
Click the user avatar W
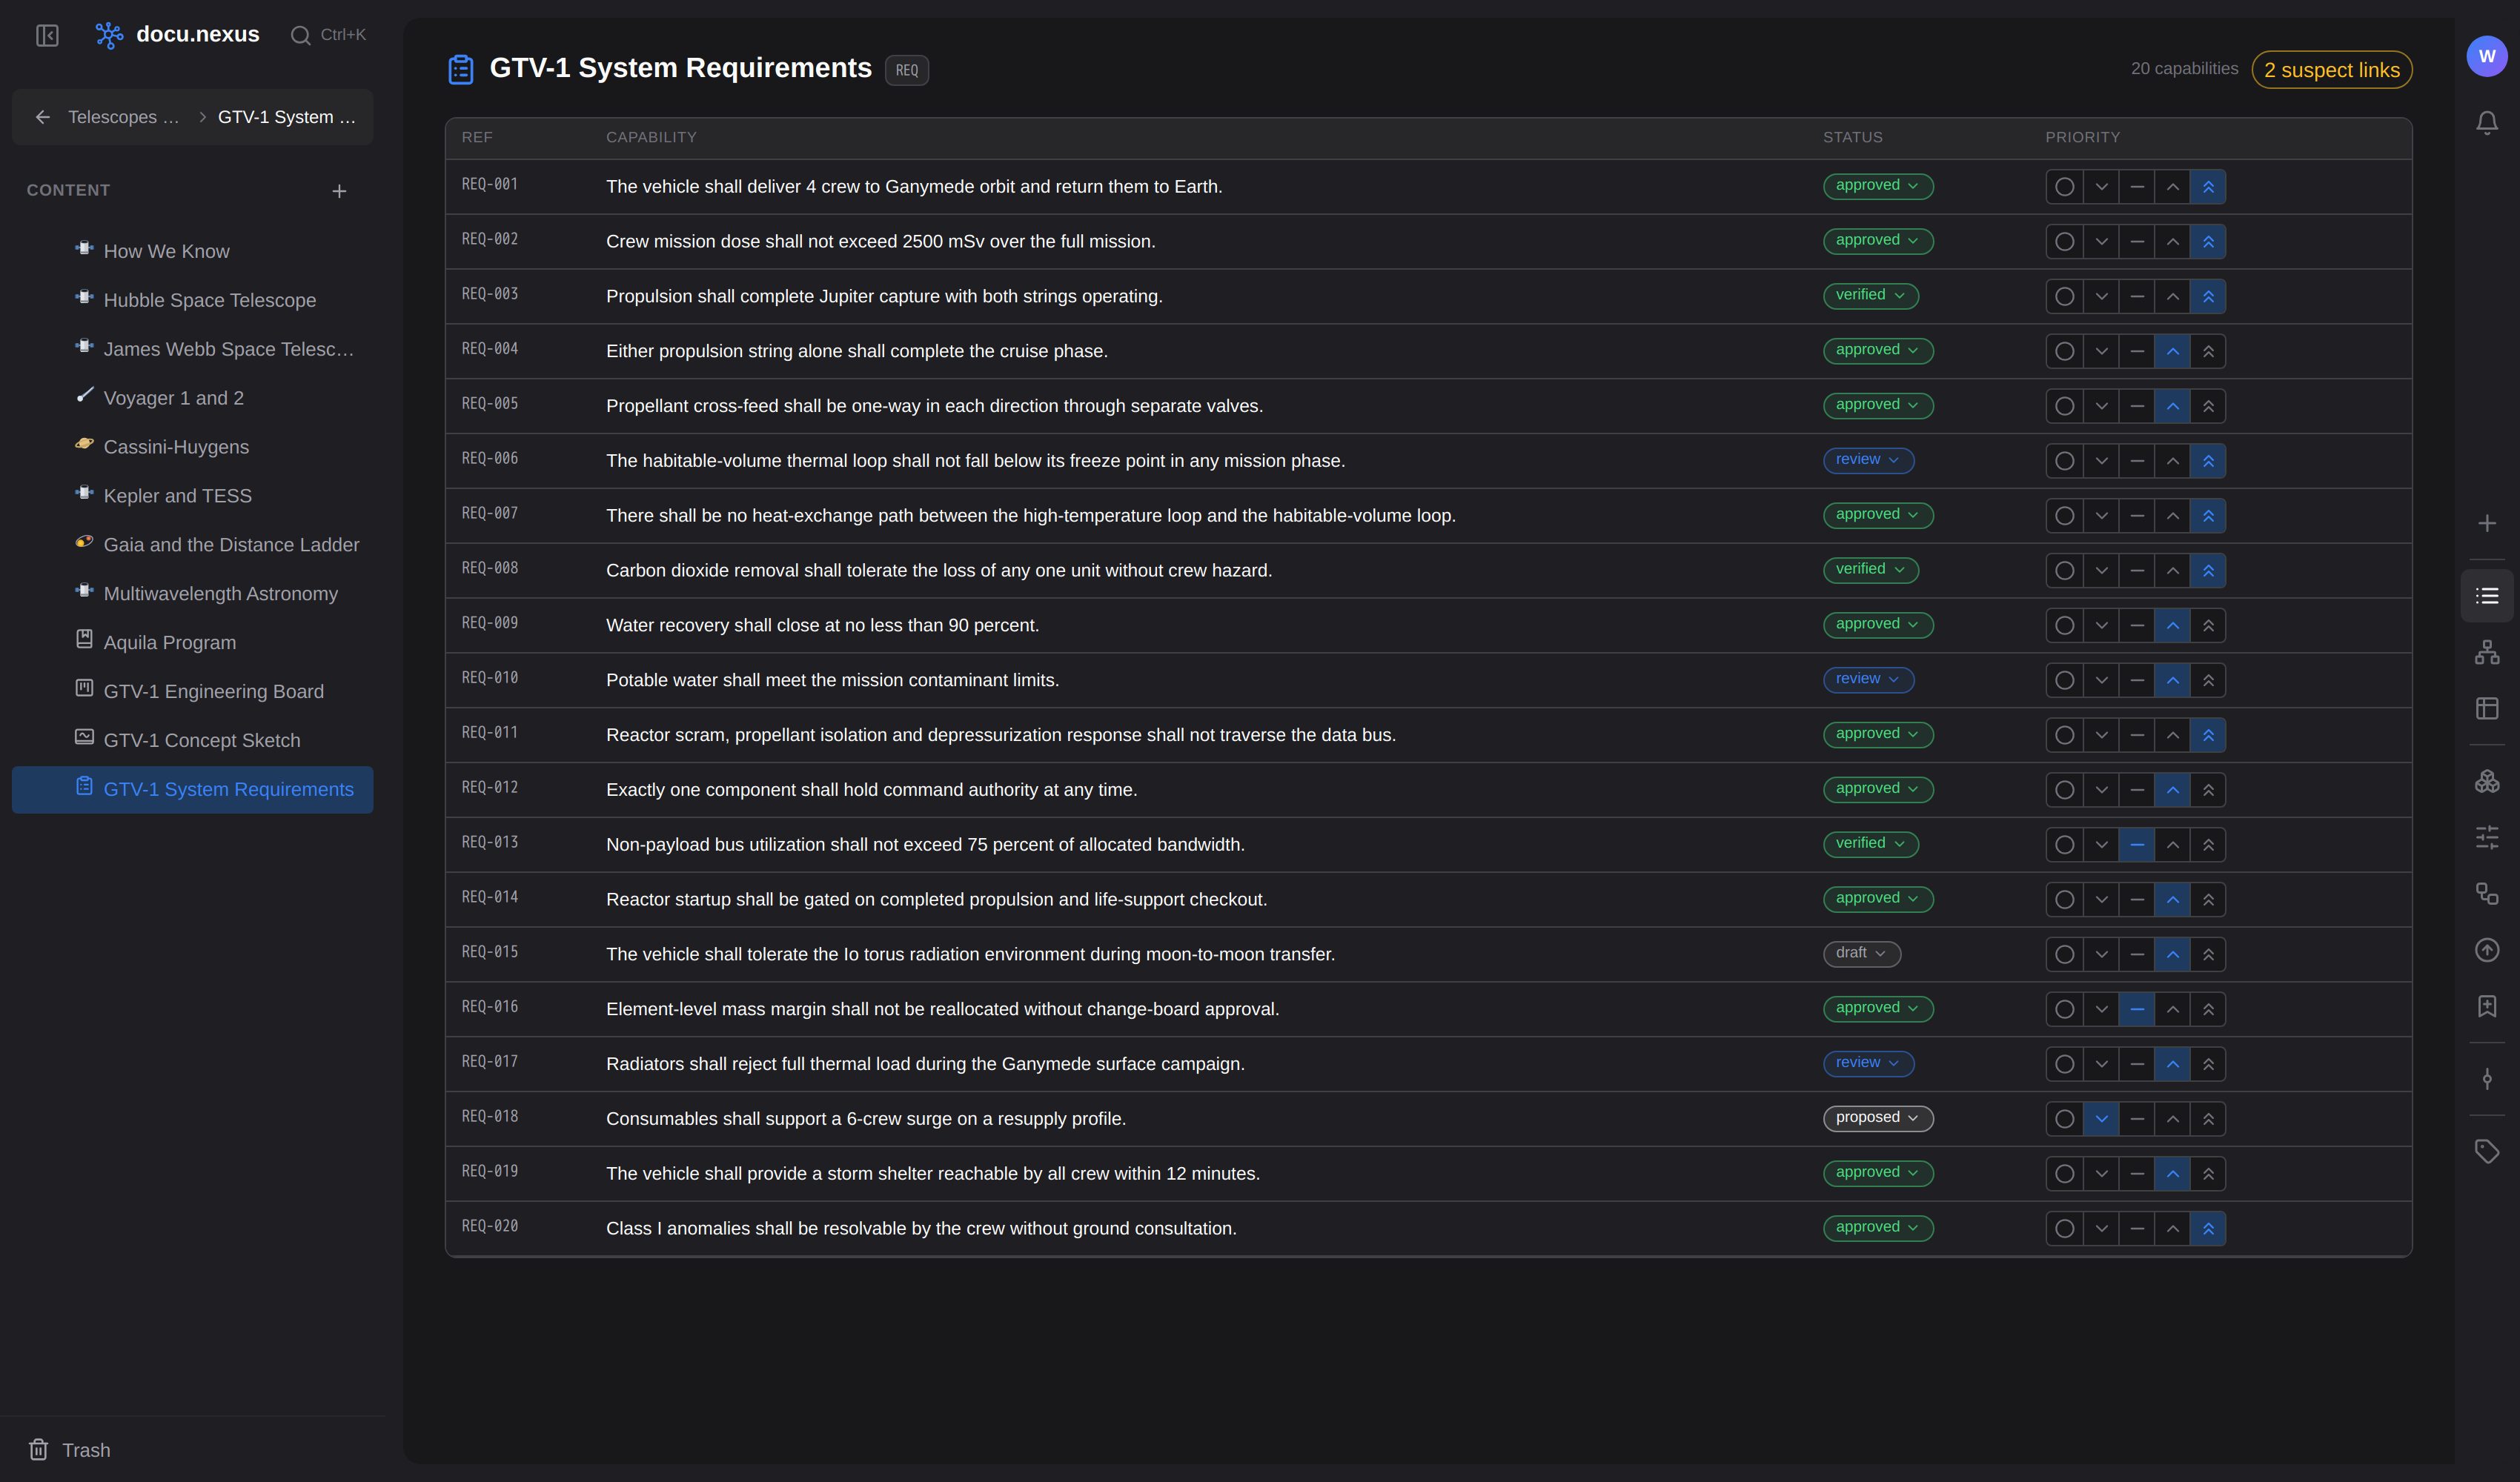click(2487, 56)
